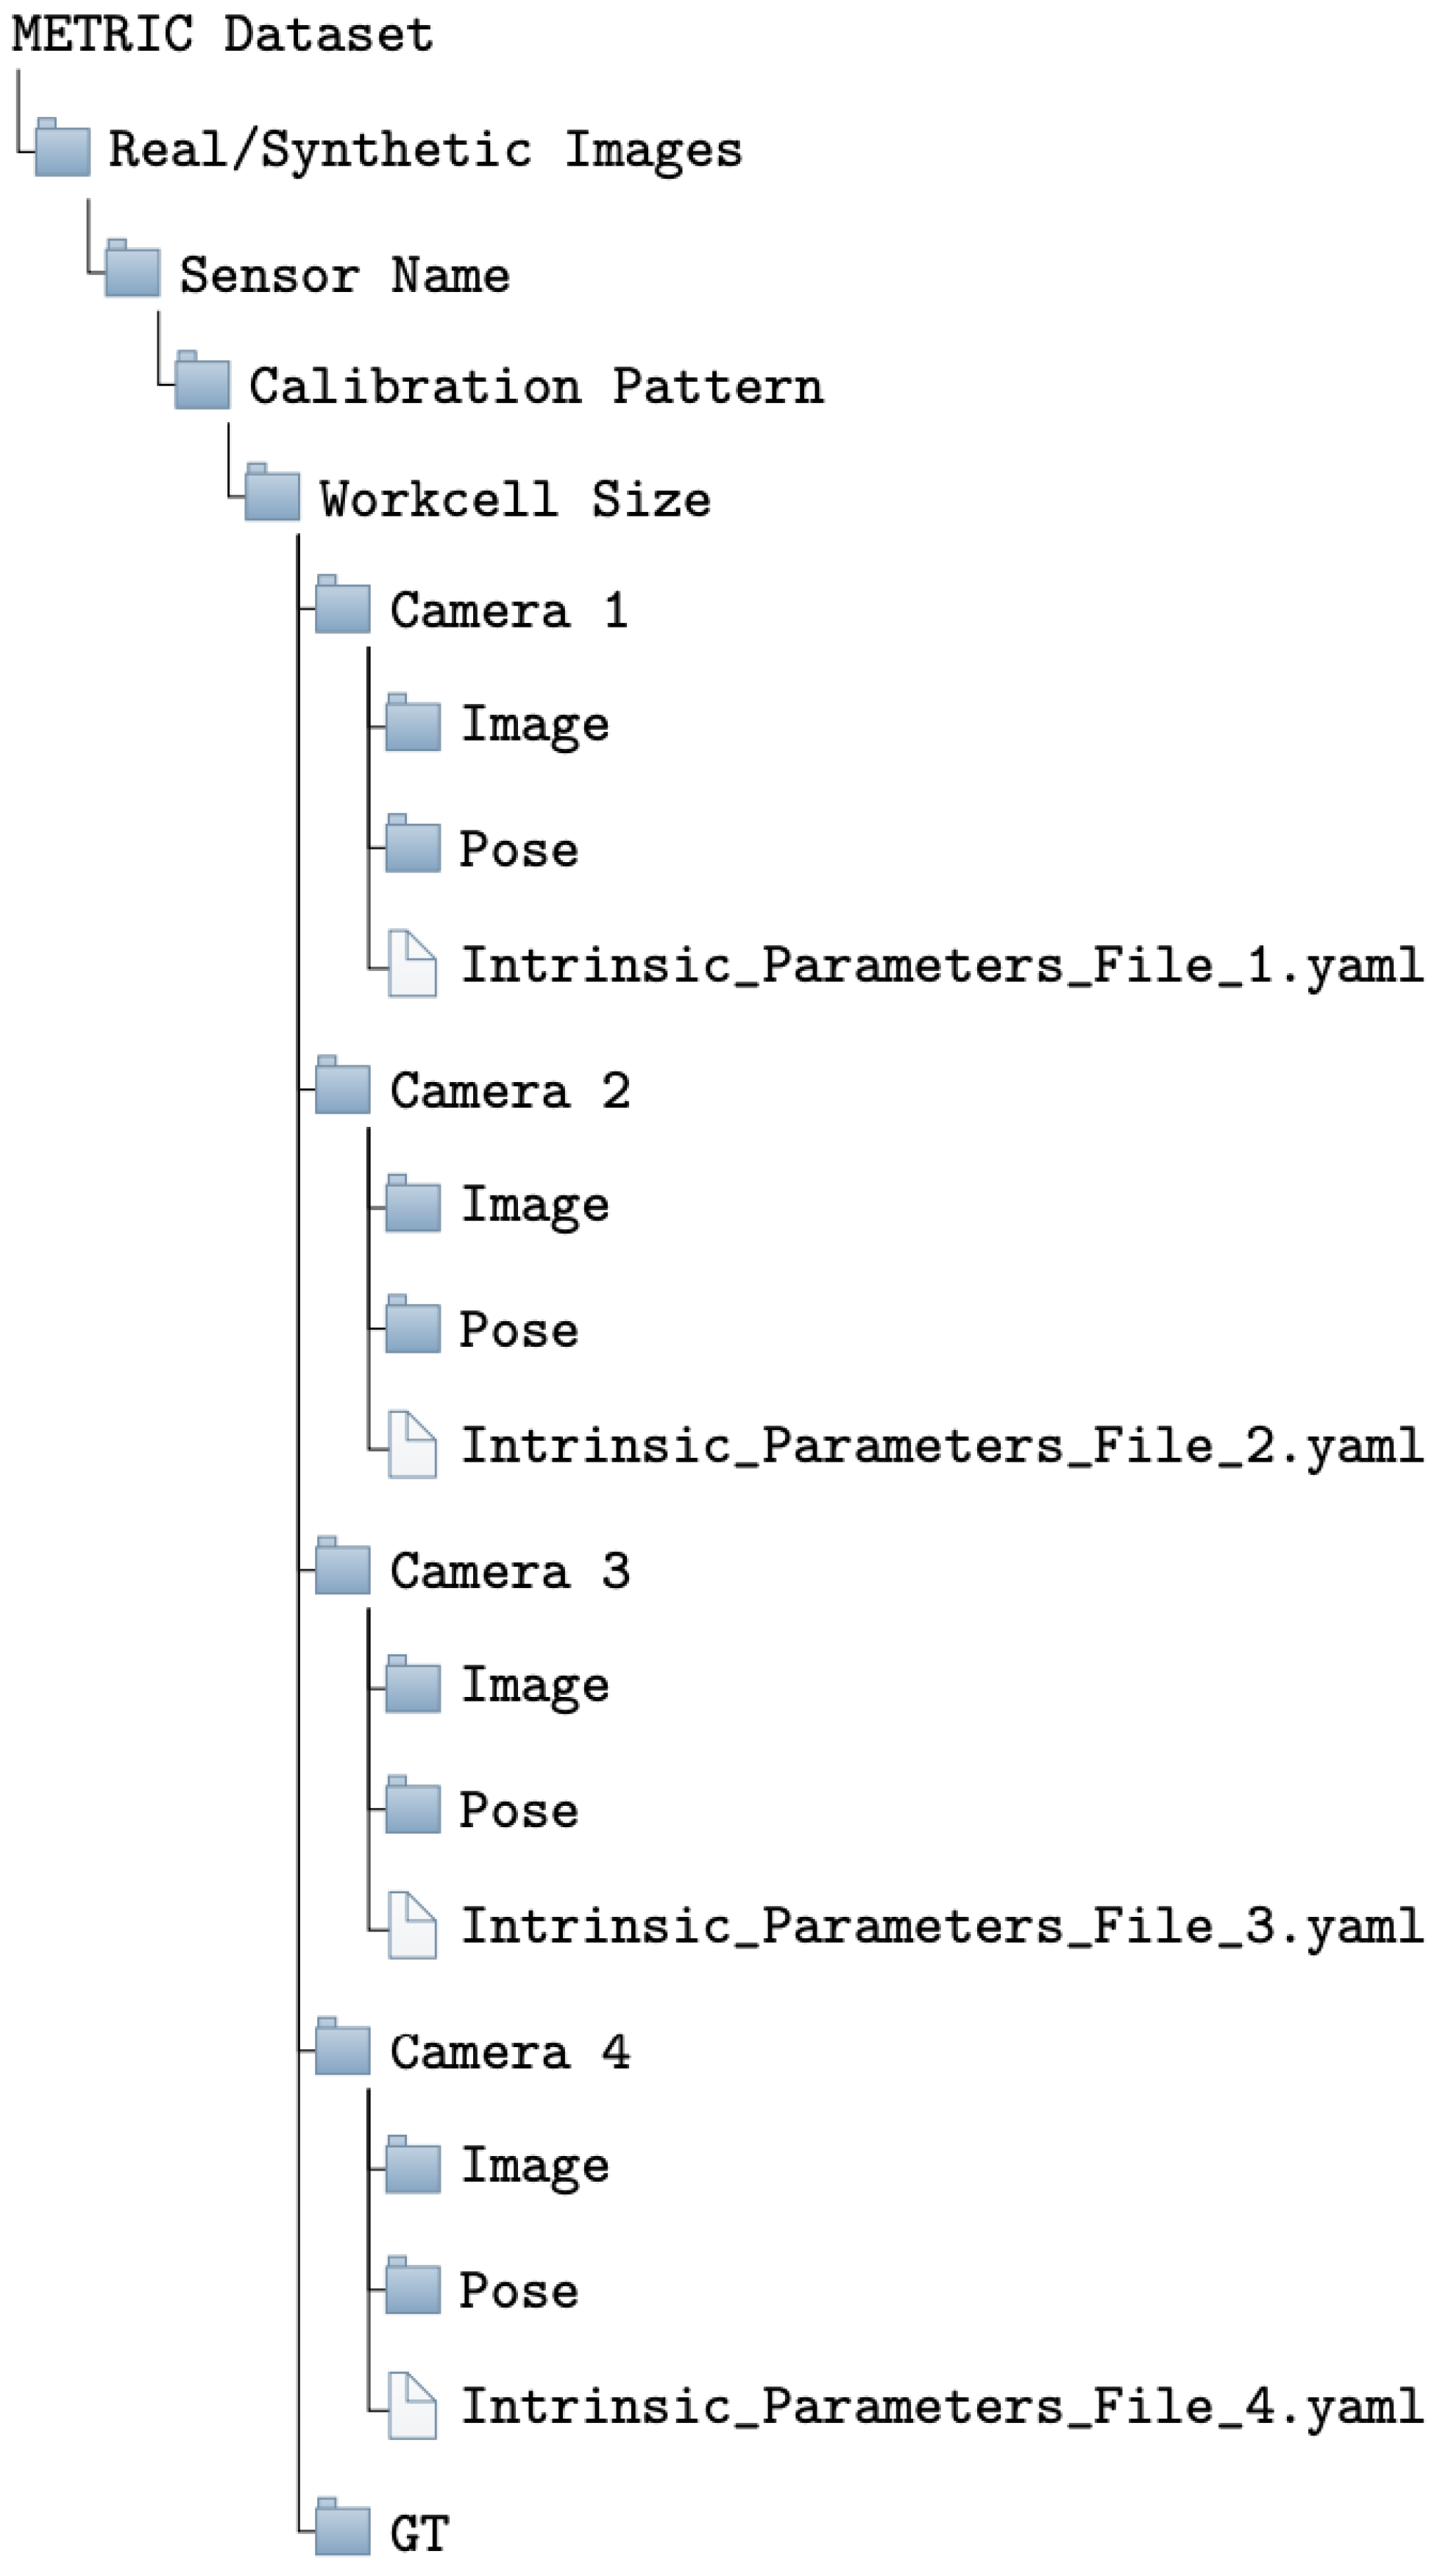1437x2576 pixels.
Task: Open the Camera 1 folder icon
Action: click(x=342, y=605)
